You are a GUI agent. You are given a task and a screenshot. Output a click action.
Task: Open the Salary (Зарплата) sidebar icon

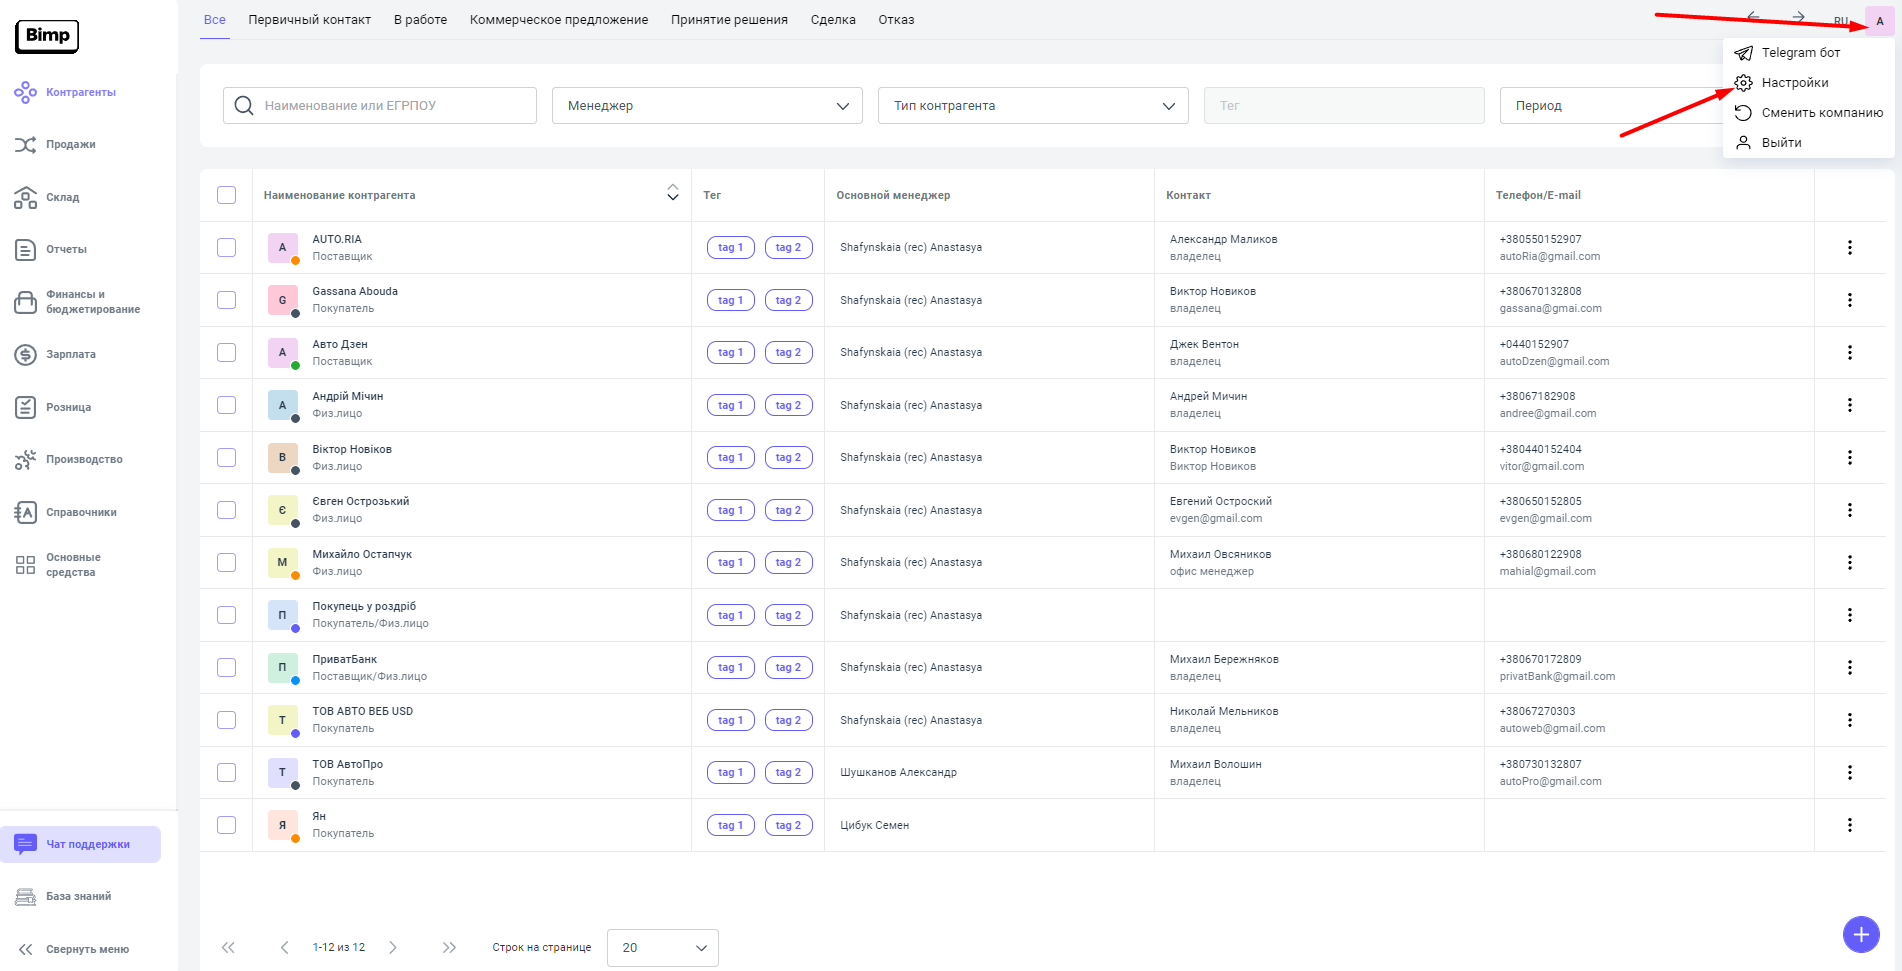click(x=26, y=355)
